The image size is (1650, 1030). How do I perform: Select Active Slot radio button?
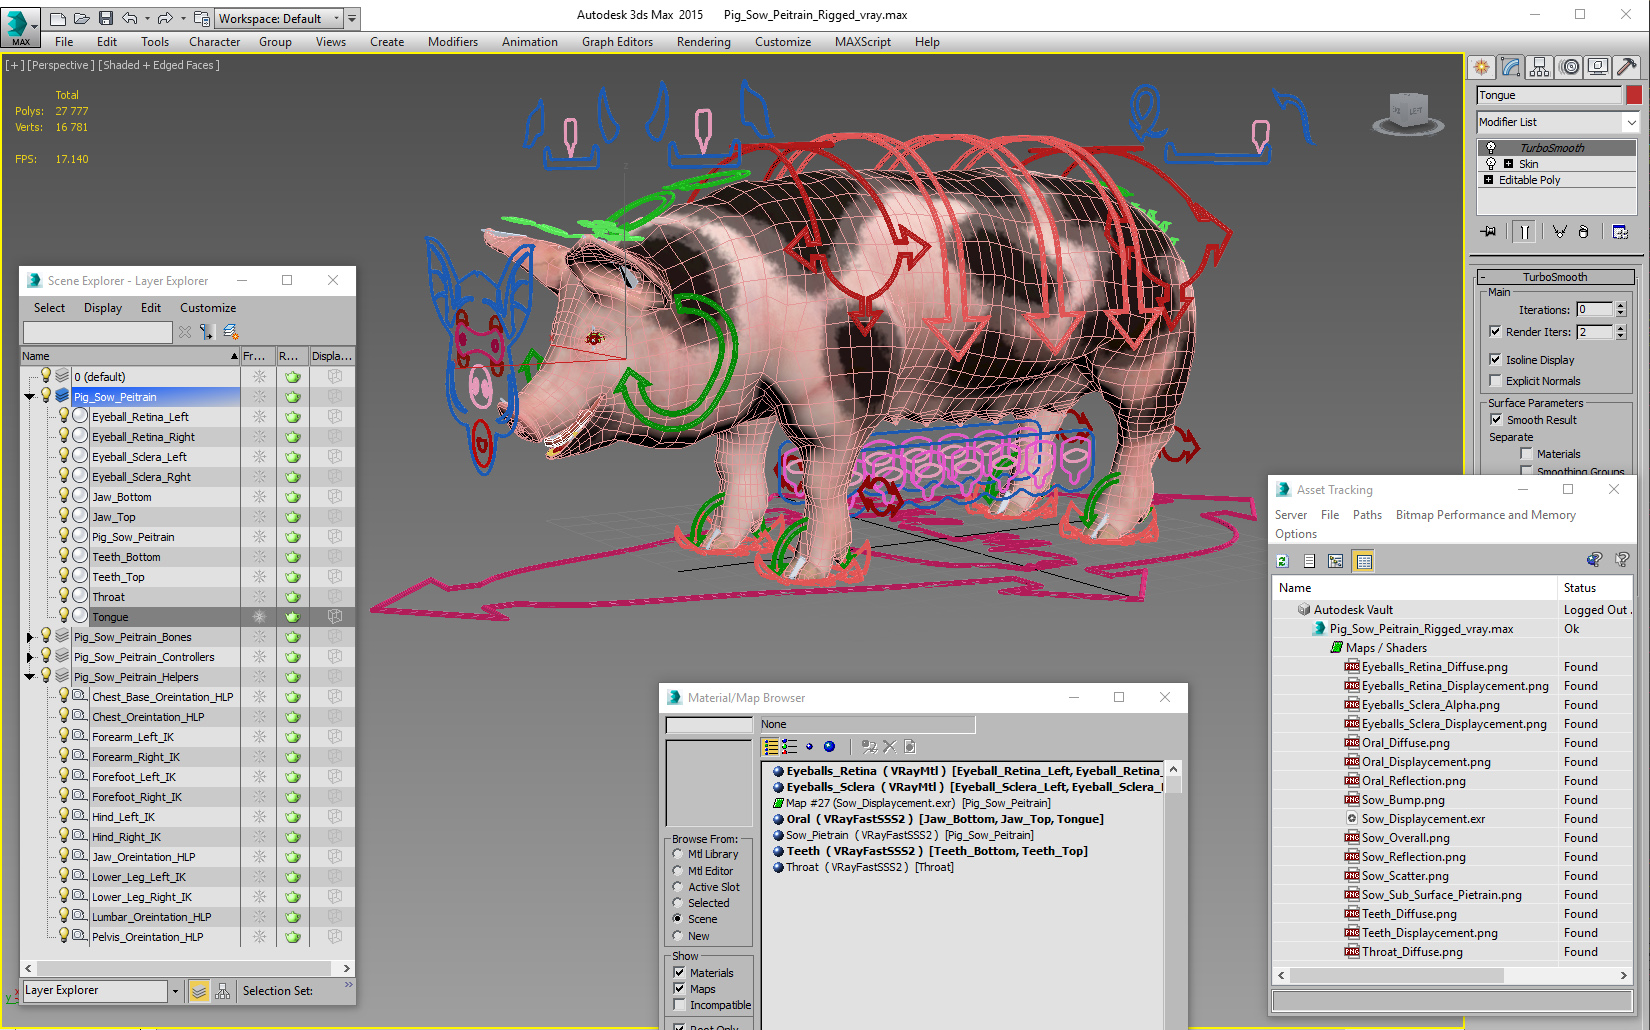[678, 887]
